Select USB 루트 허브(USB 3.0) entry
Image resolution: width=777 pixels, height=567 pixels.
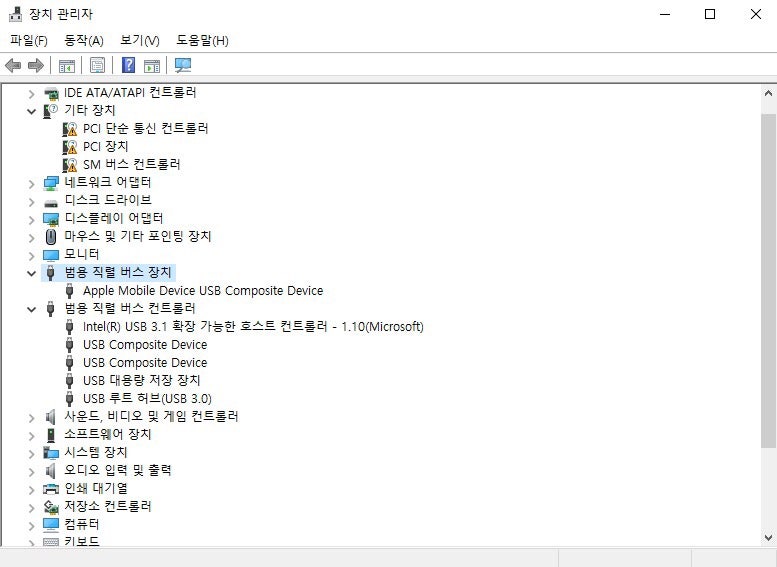pos(147,398)
